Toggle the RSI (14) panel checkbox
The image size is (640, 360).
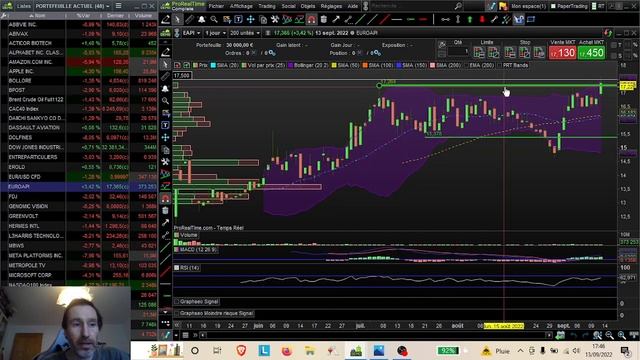pos(177,268)
